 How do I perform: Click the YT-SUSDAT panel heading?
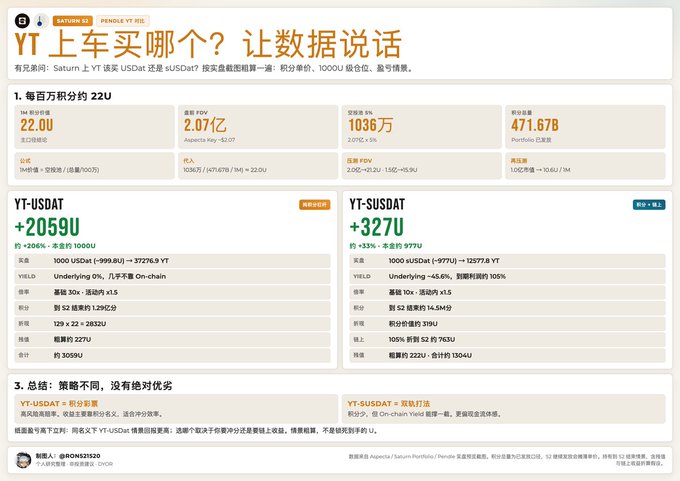coord(377,204)
